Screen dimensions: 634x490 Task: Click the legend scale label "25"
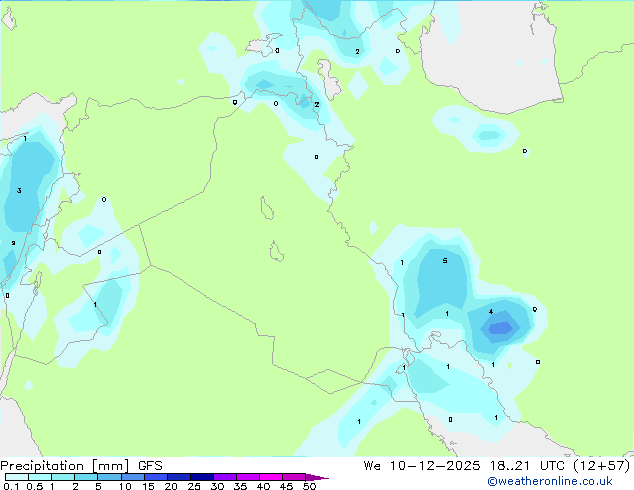pos(194,486)
